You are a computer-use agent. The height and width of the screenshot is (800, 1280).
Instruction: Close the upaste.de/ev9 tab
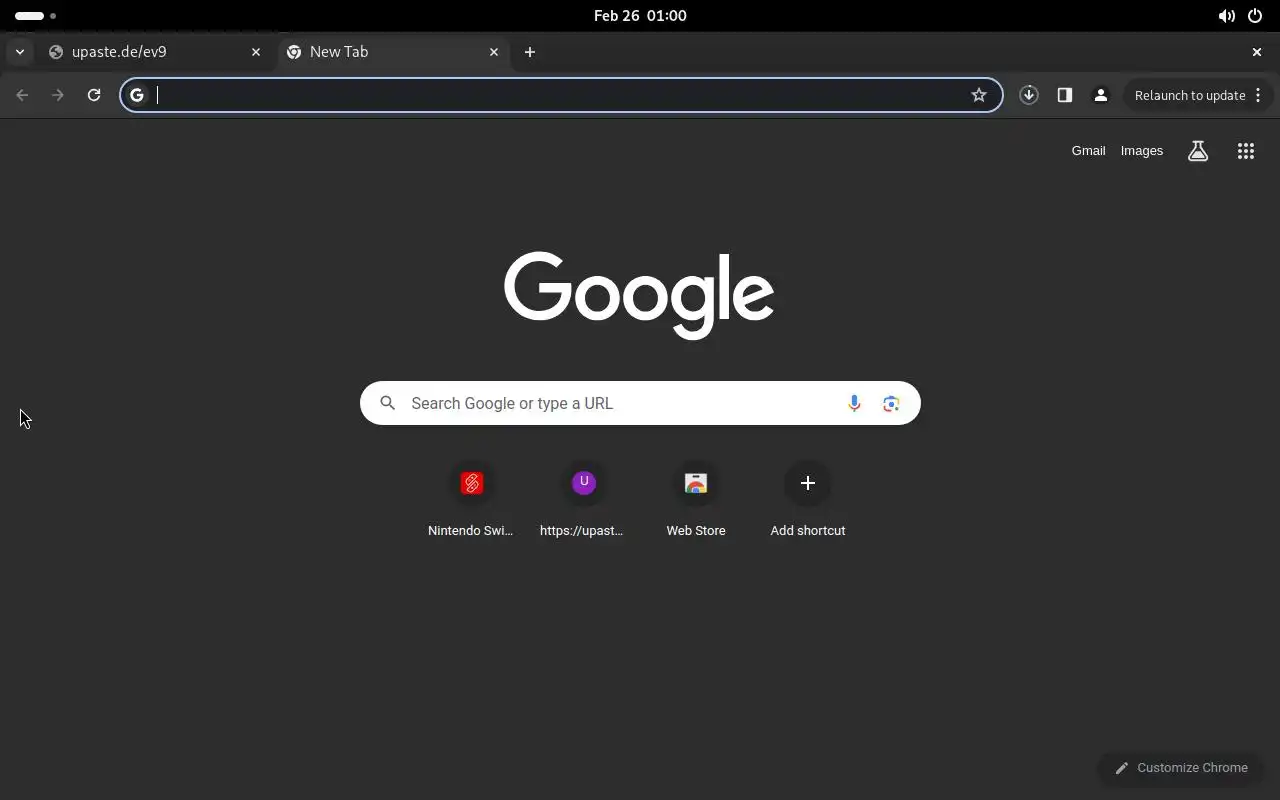pyautogui.click(x=256, y=52)
